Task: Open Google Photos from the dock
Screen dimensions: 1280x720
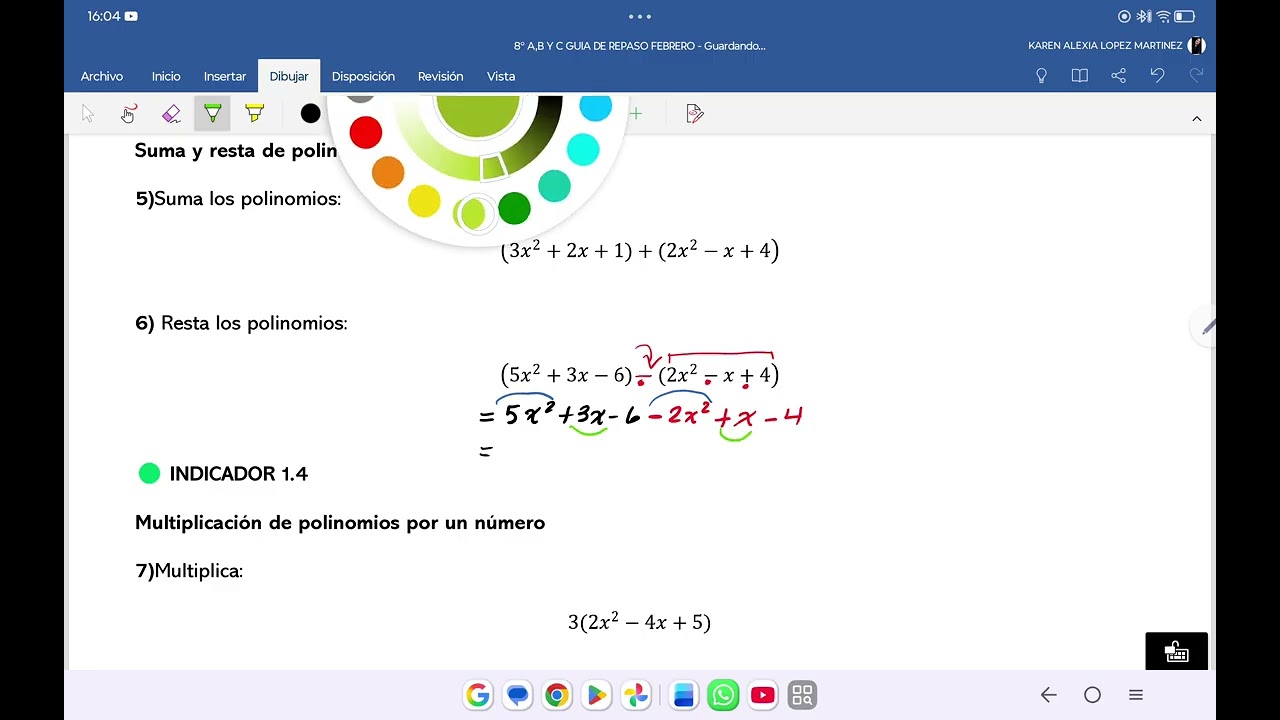Action: tap(636, 695)
